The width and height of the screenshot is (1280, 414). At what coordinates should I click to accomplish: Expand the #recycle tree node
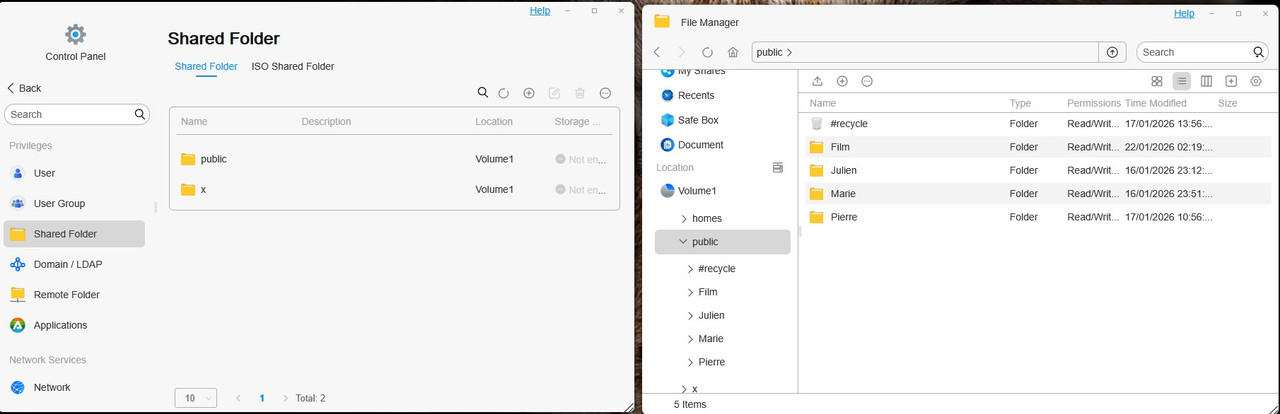pyautogui.click(x=690, y=269)
